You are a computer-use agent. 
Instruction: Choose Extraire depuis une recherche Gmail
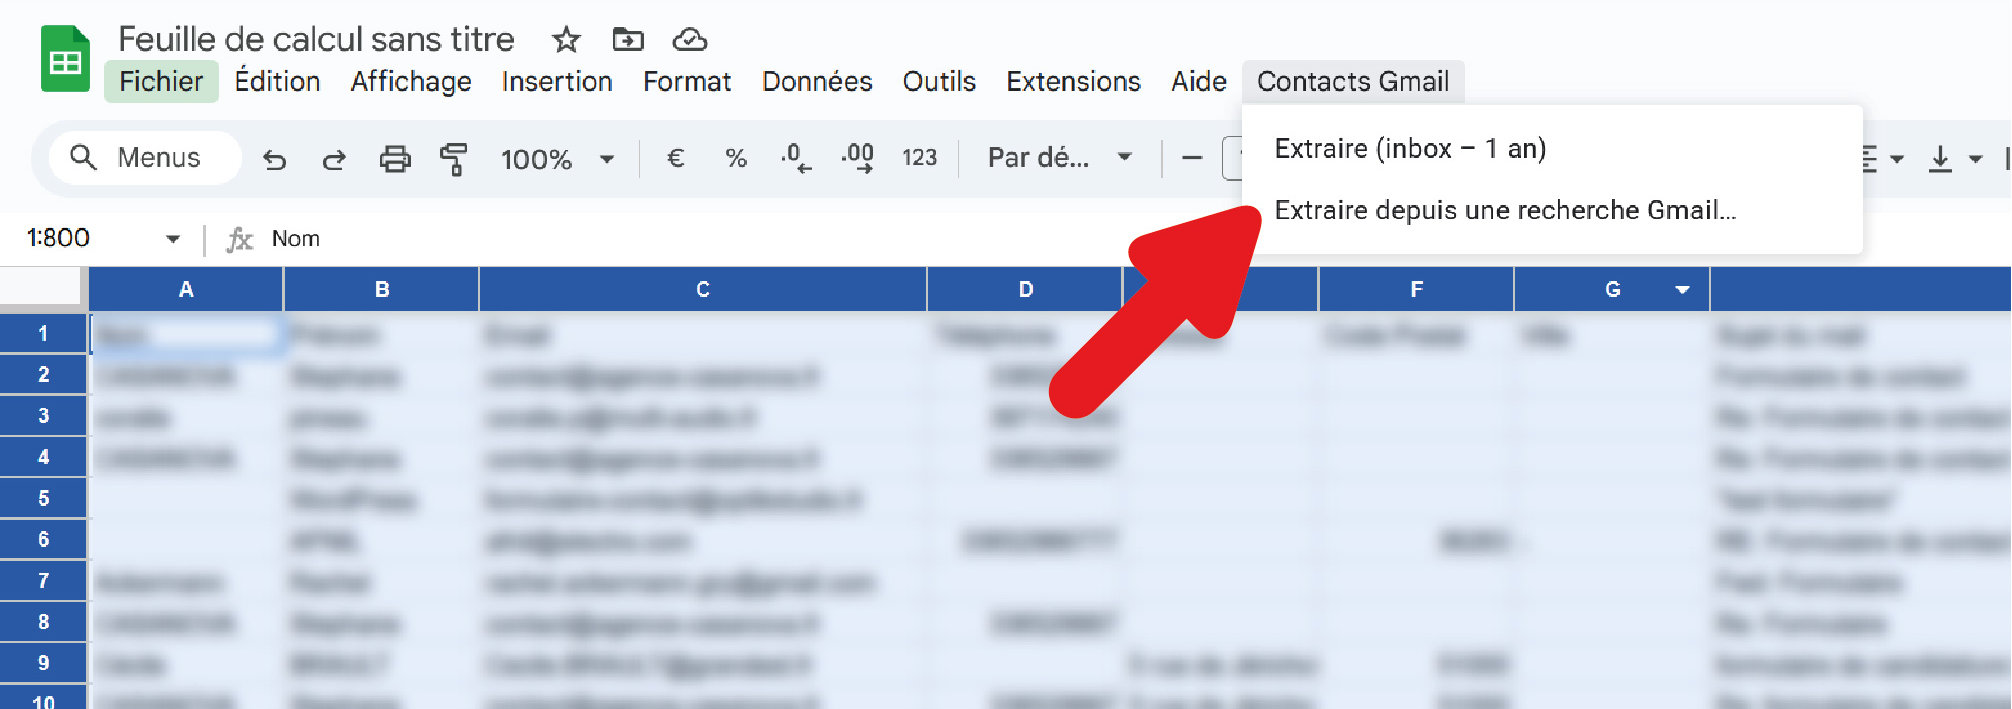tap(1504, 211)
